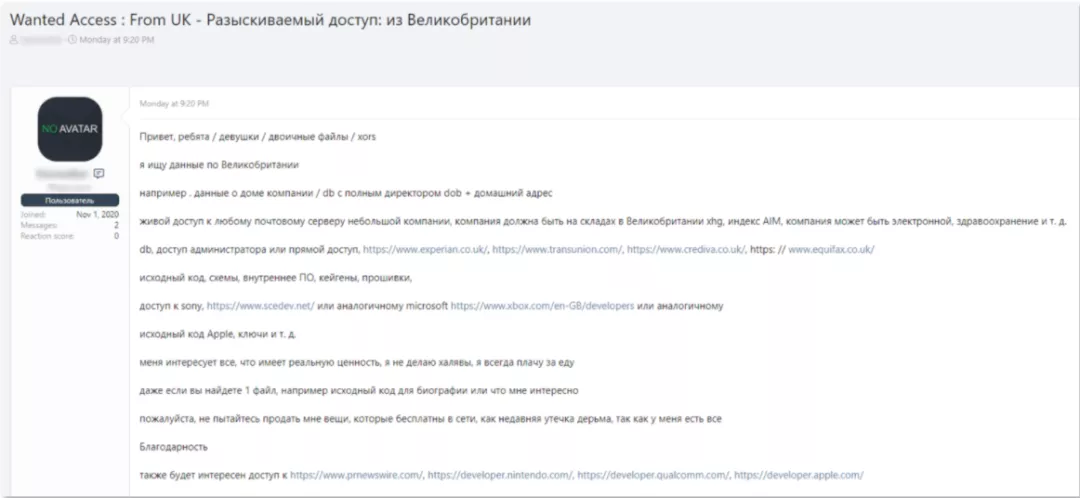Visit the developer.qualcomm.com link
The width and height of the screenshot is (1080, 498).
click(x=650, y=474)
